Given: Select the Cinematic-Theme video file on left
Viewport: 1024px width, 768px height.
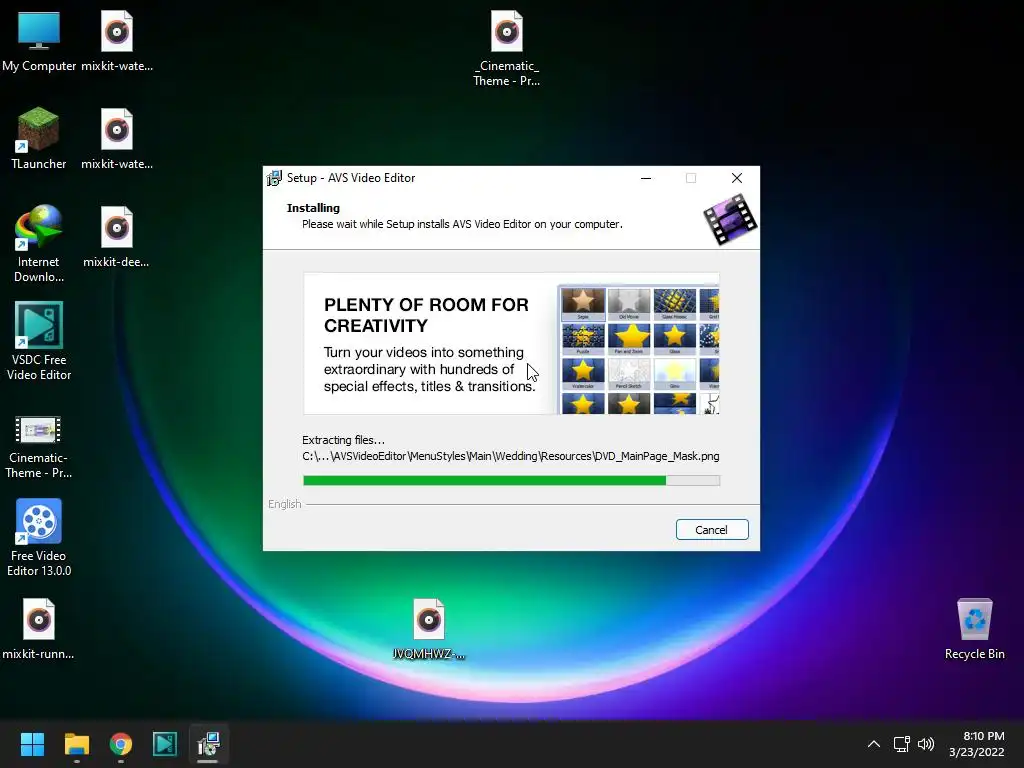Looking at the screenshot, I should point(39,447).
